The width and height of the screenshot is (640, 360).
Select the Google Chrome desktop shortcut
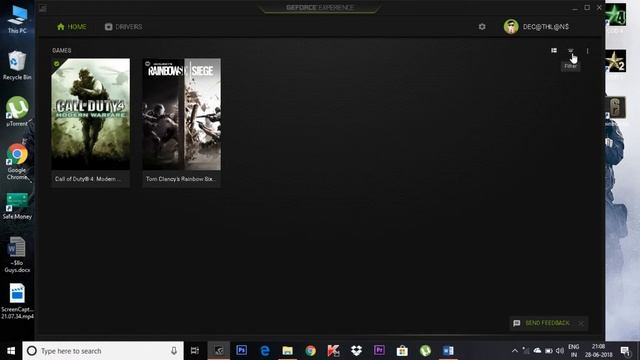coord(17,162)
